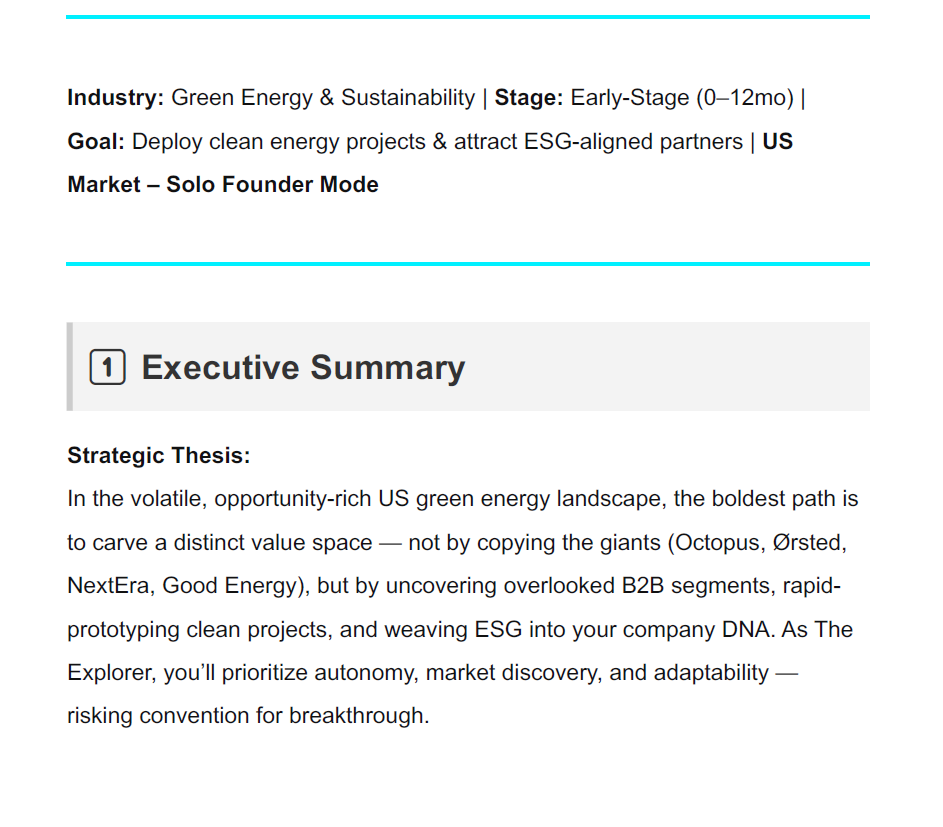Click the word breakthrough ending the paragraph
The height and width of the screenshot is (827, 943).
(357, 716)
